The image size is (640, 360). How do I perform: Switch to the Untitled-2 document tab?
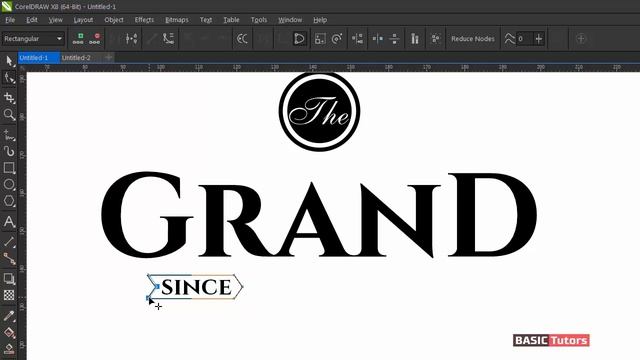point(81,58)
